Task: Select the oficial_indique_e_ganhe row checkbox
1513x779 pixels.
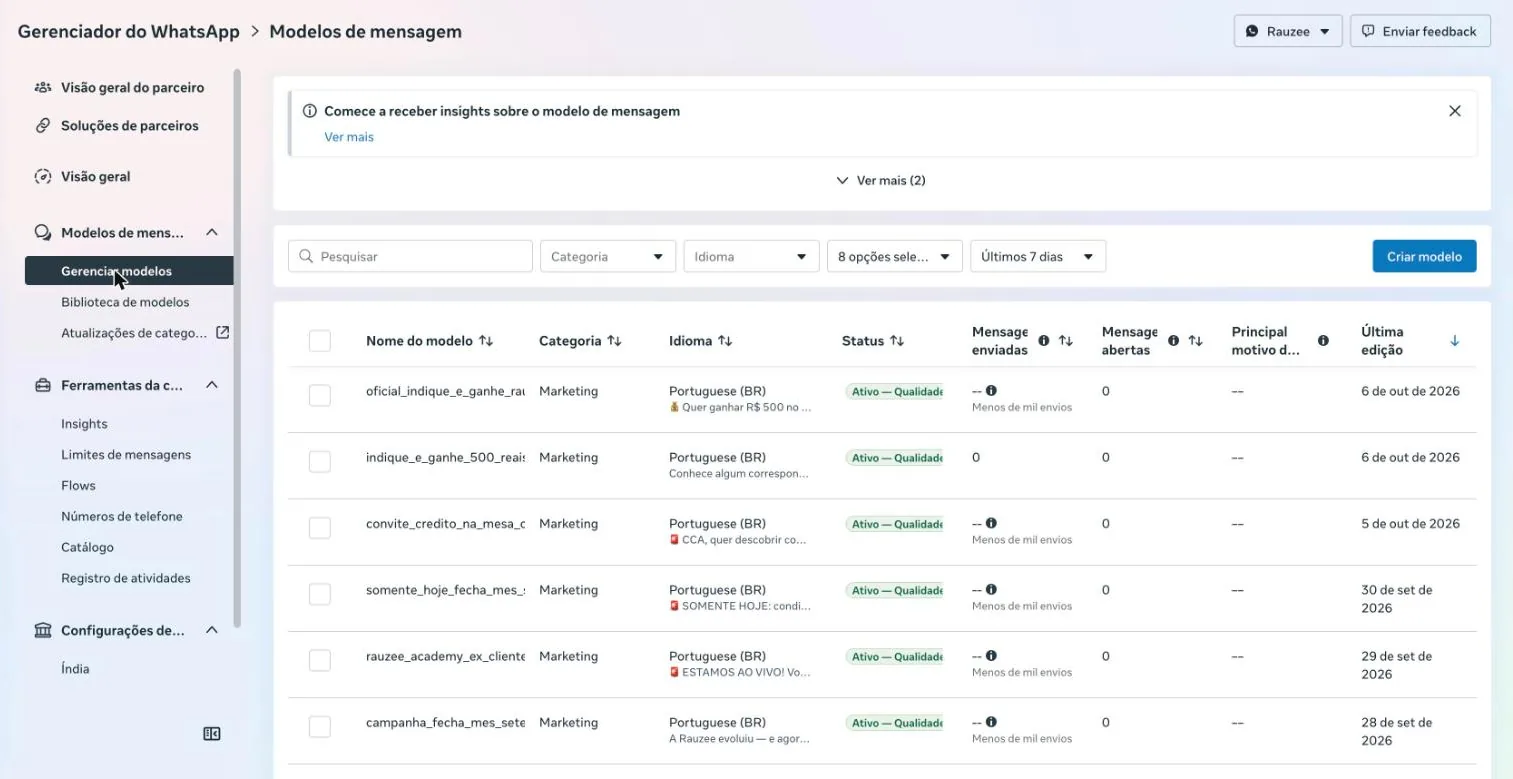Action: 320,396
